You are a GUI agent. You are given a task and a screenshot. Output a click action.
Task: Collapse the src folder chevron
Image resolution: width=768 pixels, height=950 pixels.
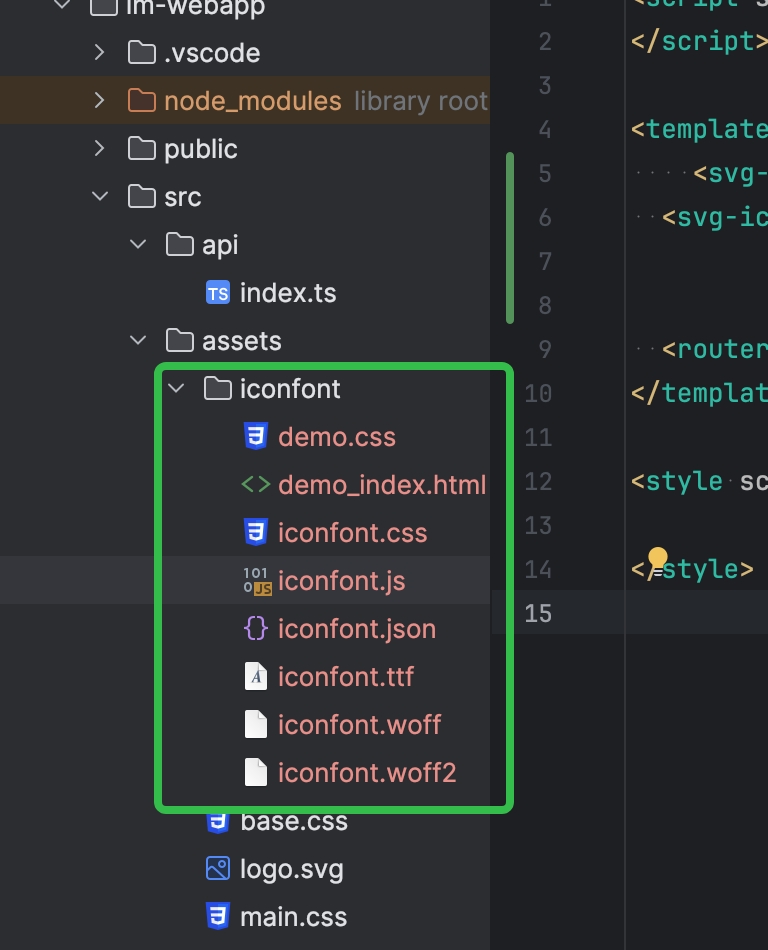click(x=100, y=196)
